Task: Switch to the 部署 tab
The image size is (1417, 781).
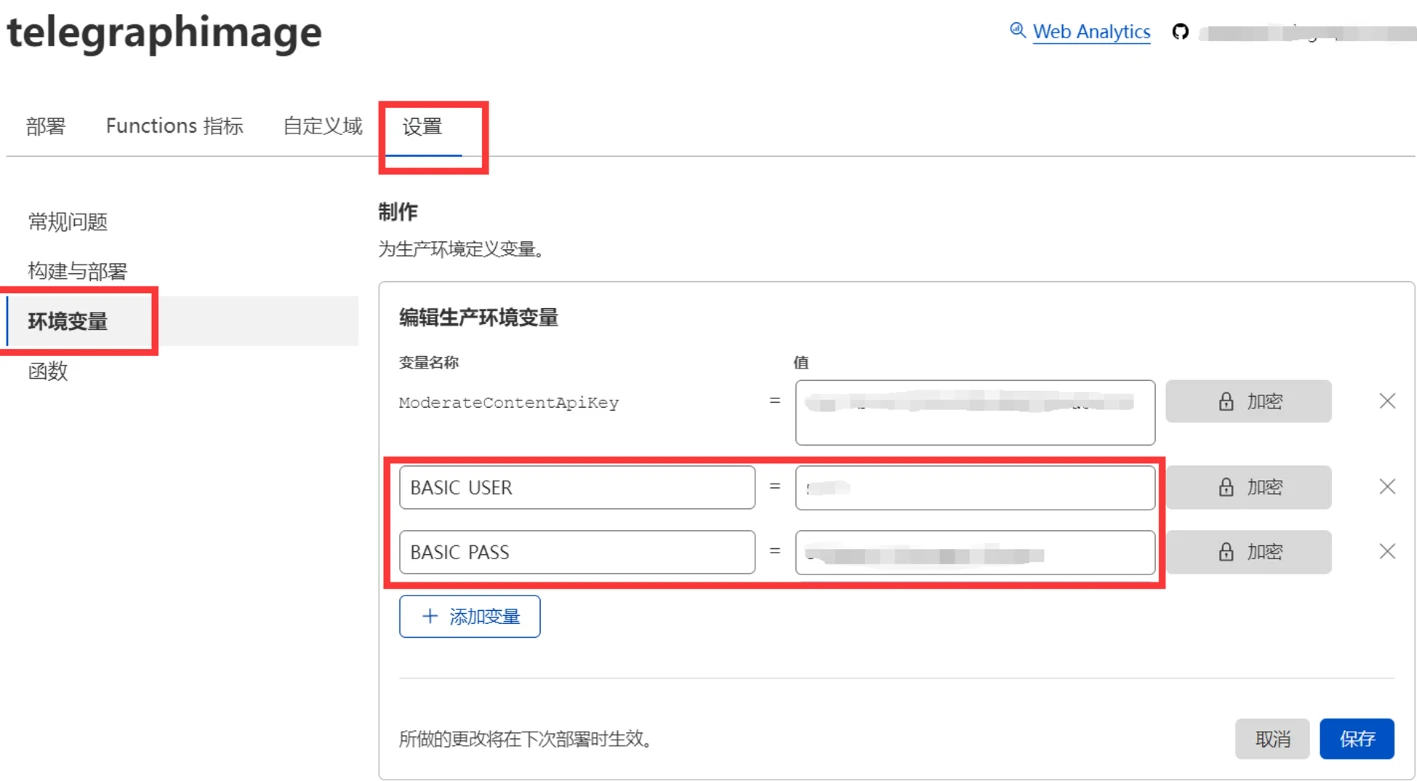Action: coord(46,126)
